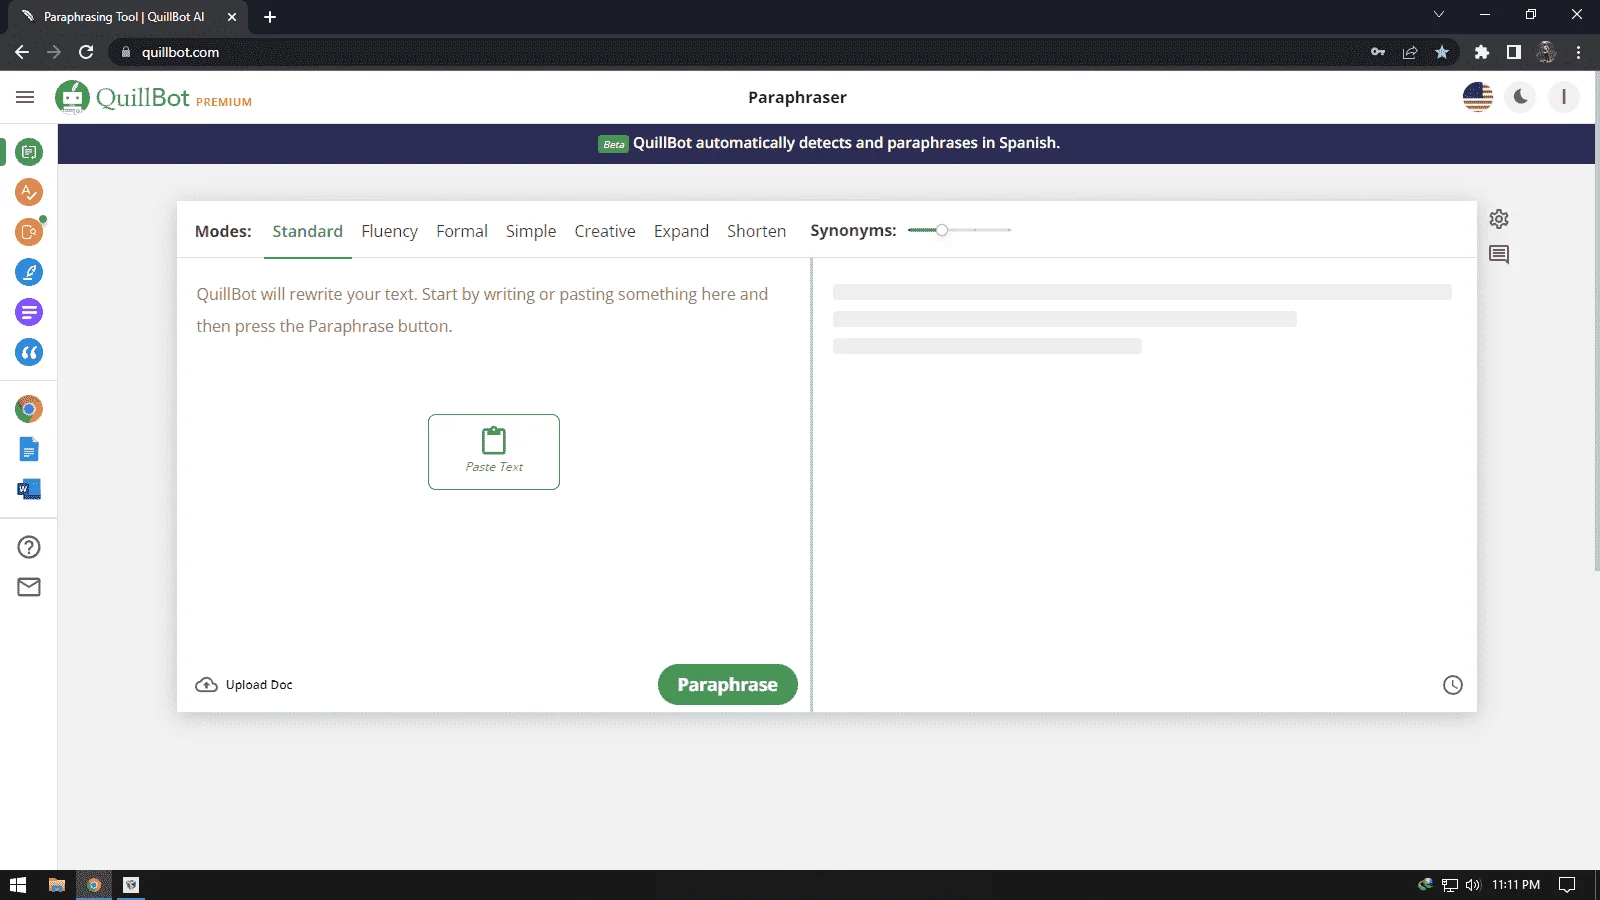Open the history clock icon
The width and height of the screenshot is (1600, 900).
pyautogui.click(x=1453, y=685)
